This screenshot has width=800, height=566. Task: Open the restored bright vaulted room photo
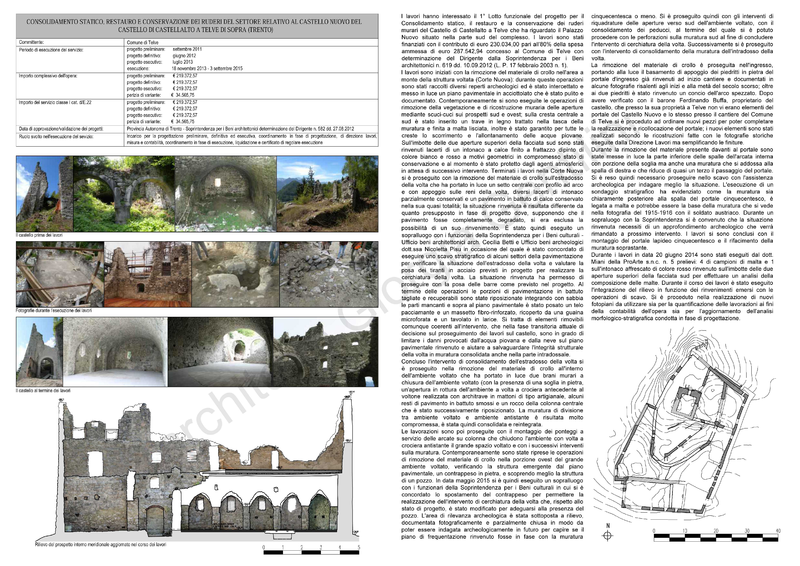coord(115,352)
